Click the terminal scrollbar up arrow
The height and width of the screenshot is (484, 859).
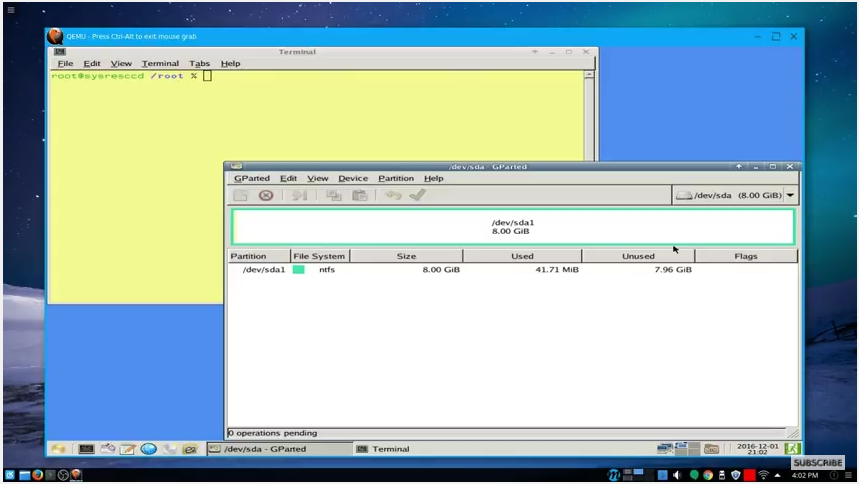[x=589, y=75]
